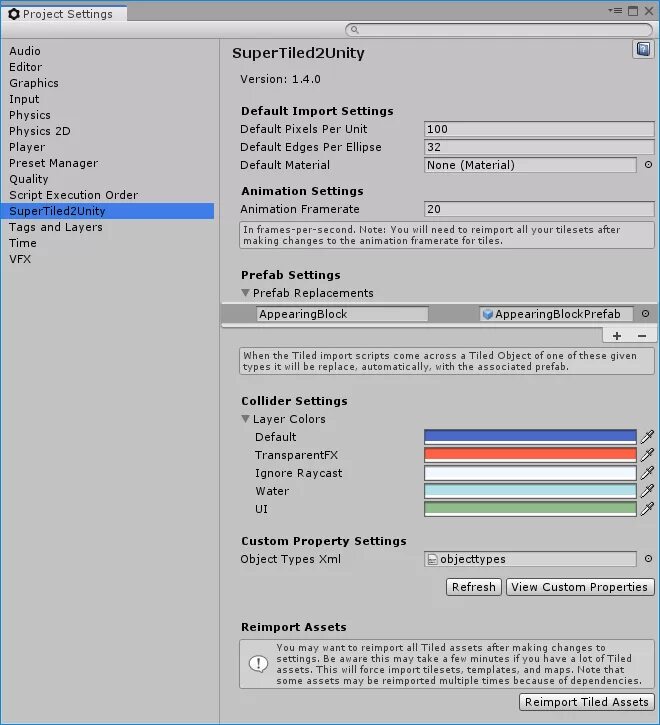Viewport: 660px width, 725px height.
Task: Click the Animation Framerate field
Action: (x=539, y=209)
